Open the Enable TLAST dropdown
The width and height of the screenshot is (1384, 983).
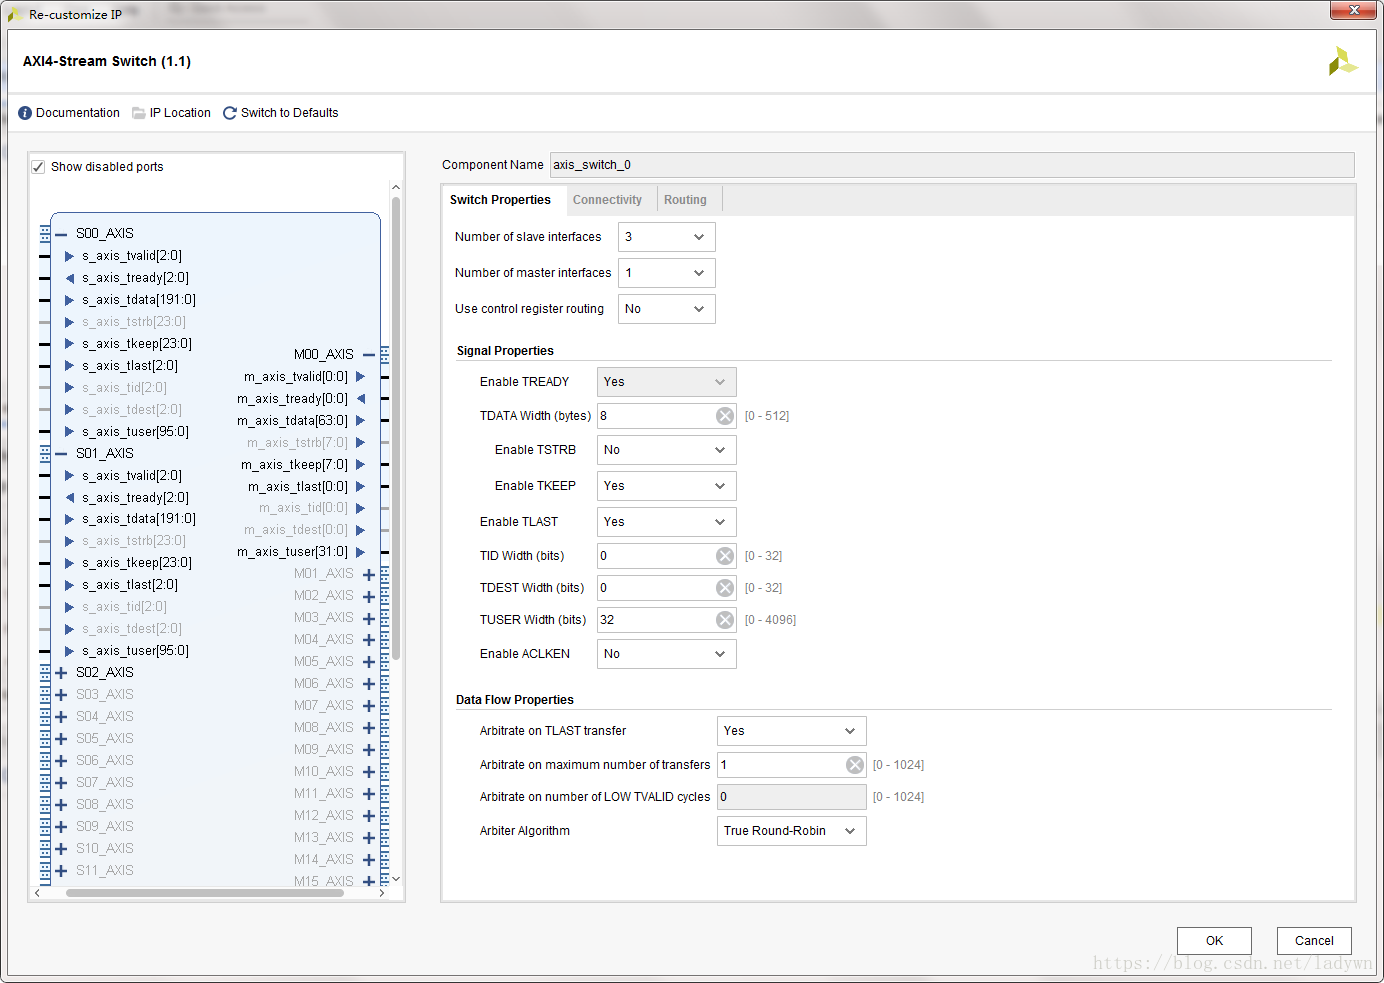[x=667, y=522]
